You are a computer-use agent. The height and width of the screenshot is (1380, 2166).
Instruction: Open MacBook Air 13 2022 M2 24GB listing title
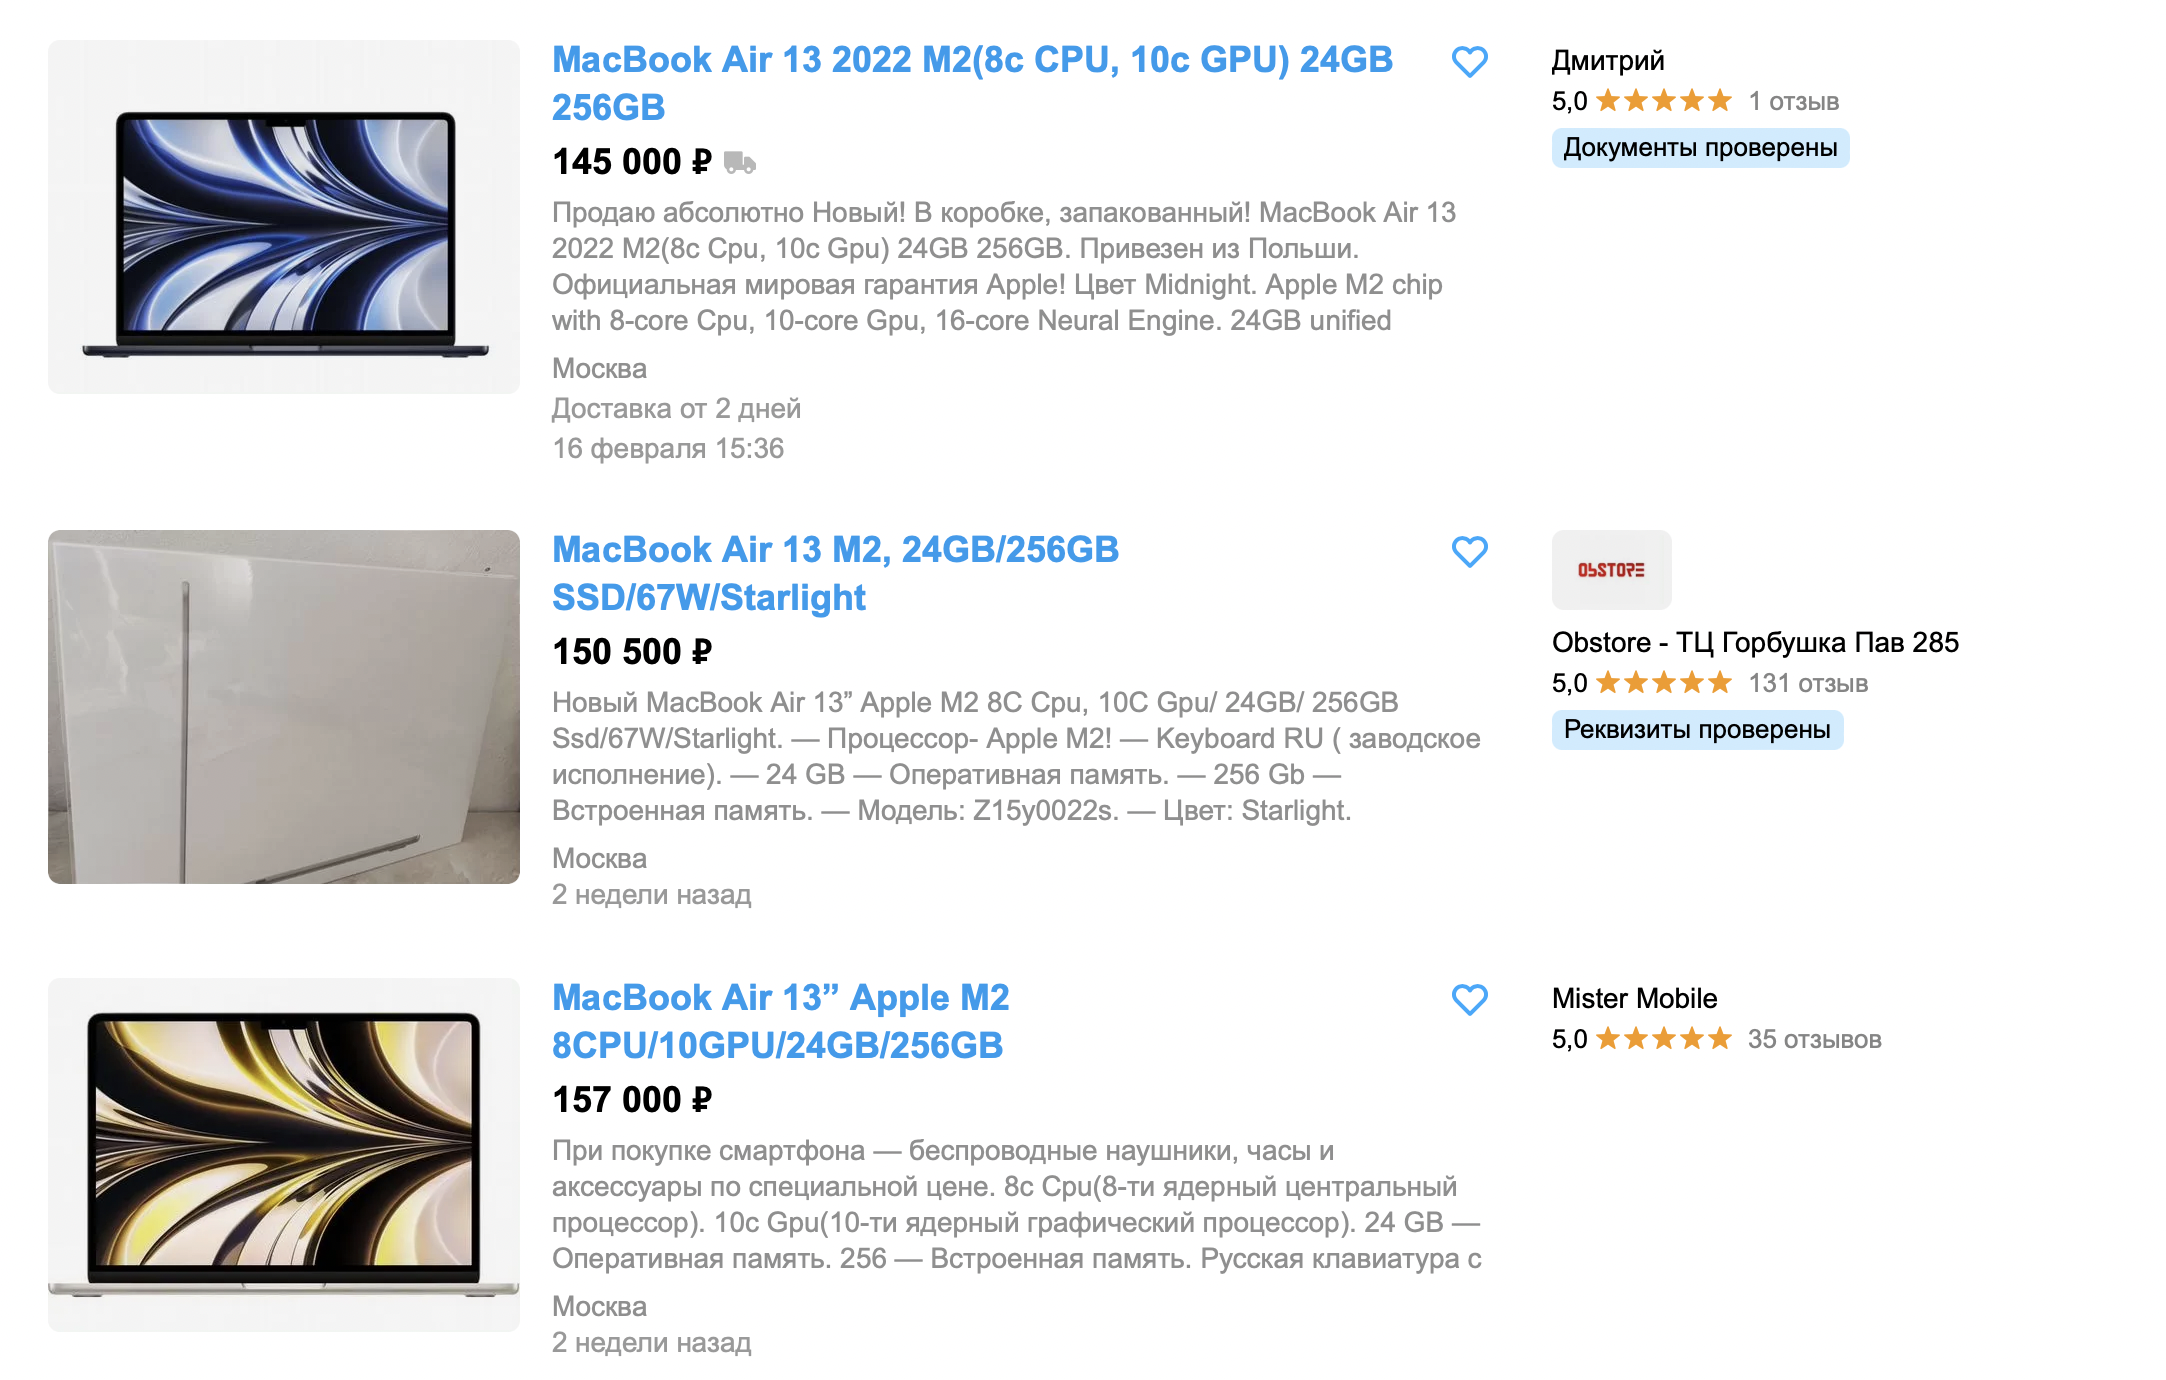click(972, 83)
